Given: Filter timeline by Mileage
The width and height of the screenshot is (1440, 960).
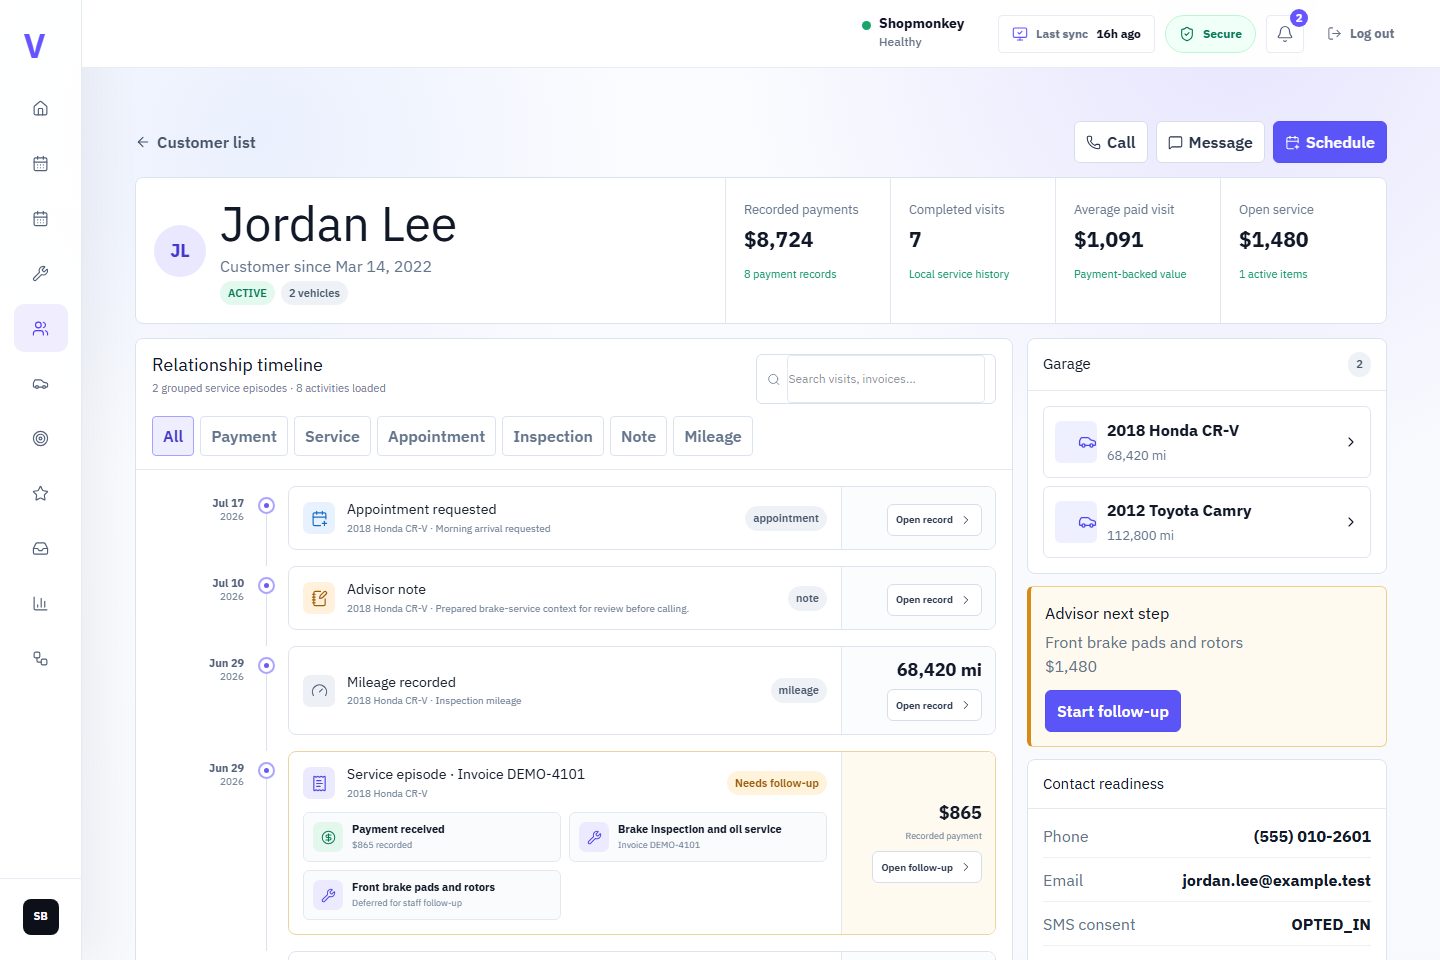Looking at the screenshot, I should point(713,436).
